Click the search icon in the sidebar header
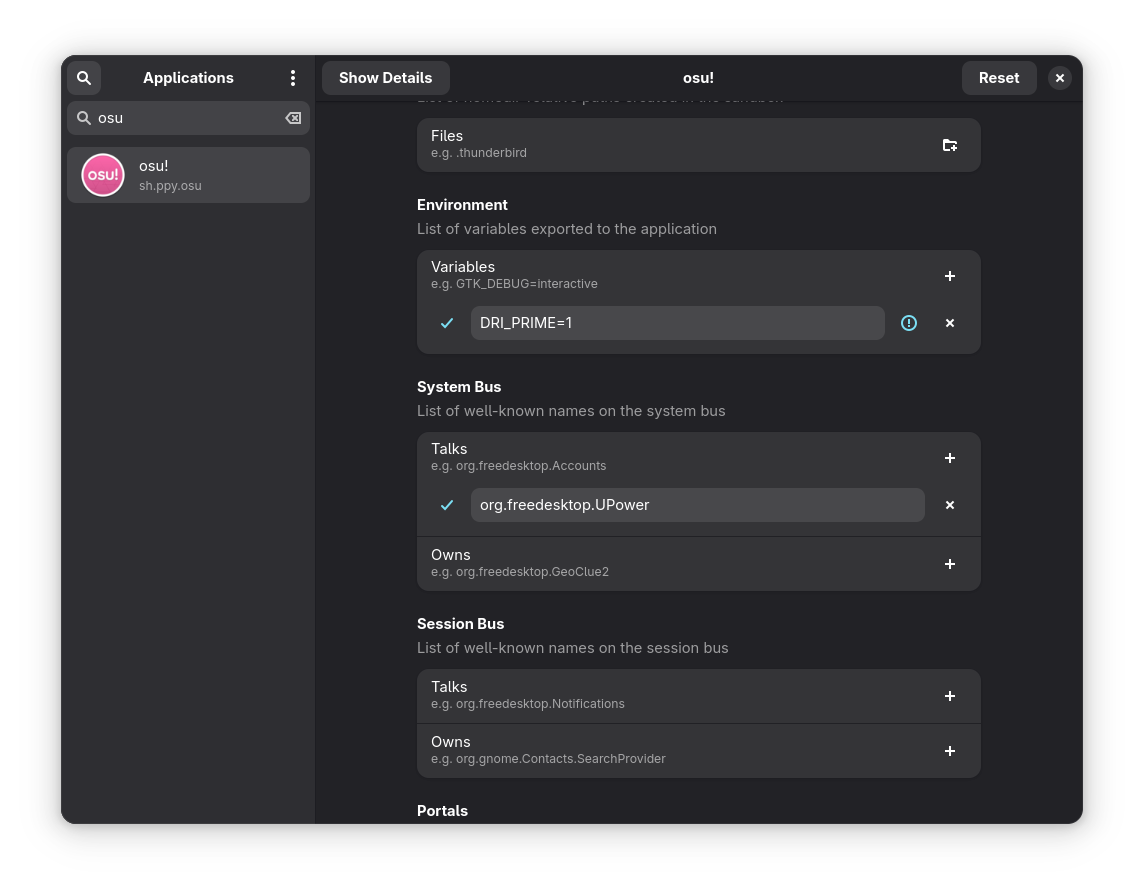Screen dimensions: 1144x891 coord(84,77)
